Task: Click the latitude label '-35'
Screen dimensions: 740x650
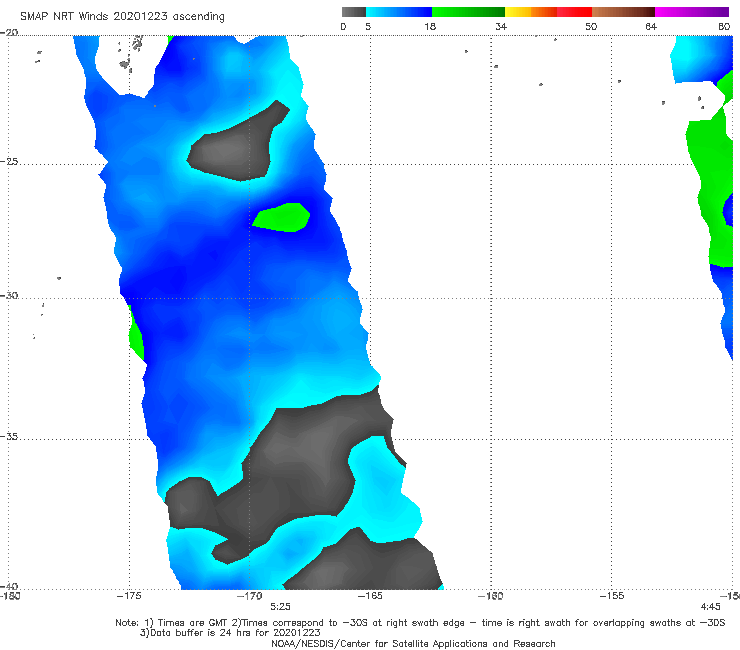Action: pyautogui.click(x=9, y=436)
